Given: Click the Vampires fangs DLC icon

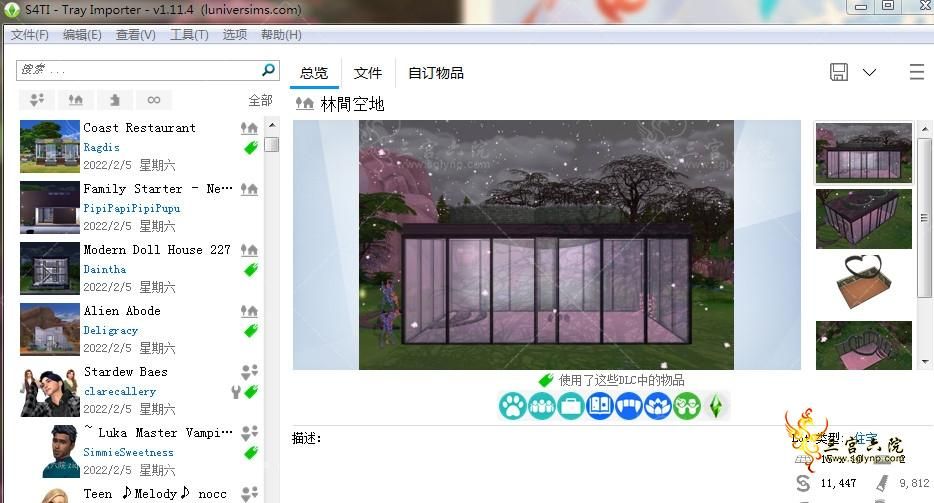Looking at the screenshot, I should coord(629,406).
